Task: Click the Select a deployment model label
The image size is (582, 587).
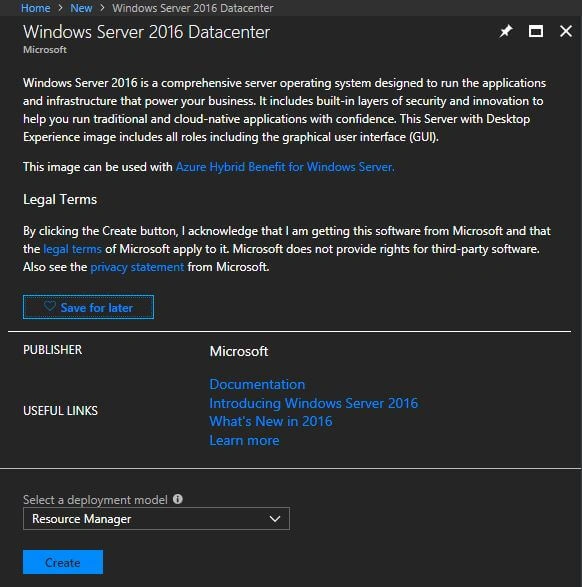Action: 95,500
